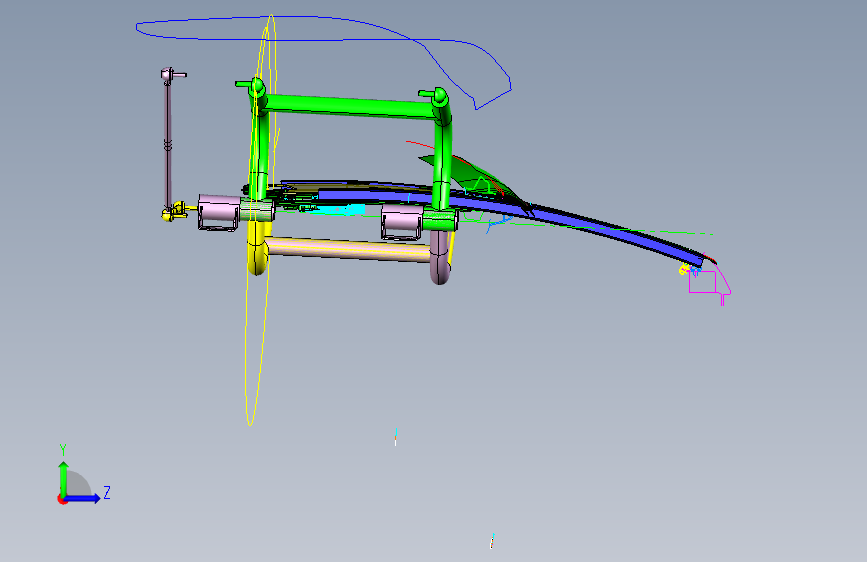
Task: Select the yellow elbow tube segment
Action: click(x=258, y=248)
